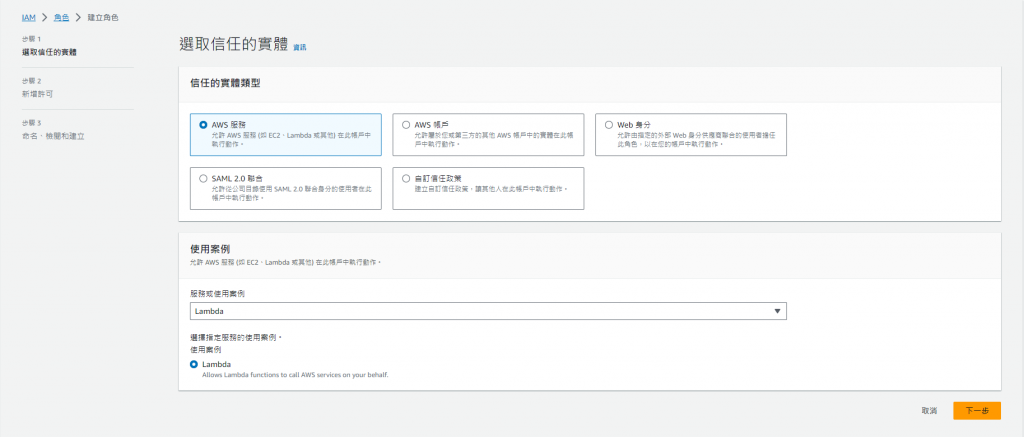
Task: Click the 下一步 button
Action: coord(976,410)
